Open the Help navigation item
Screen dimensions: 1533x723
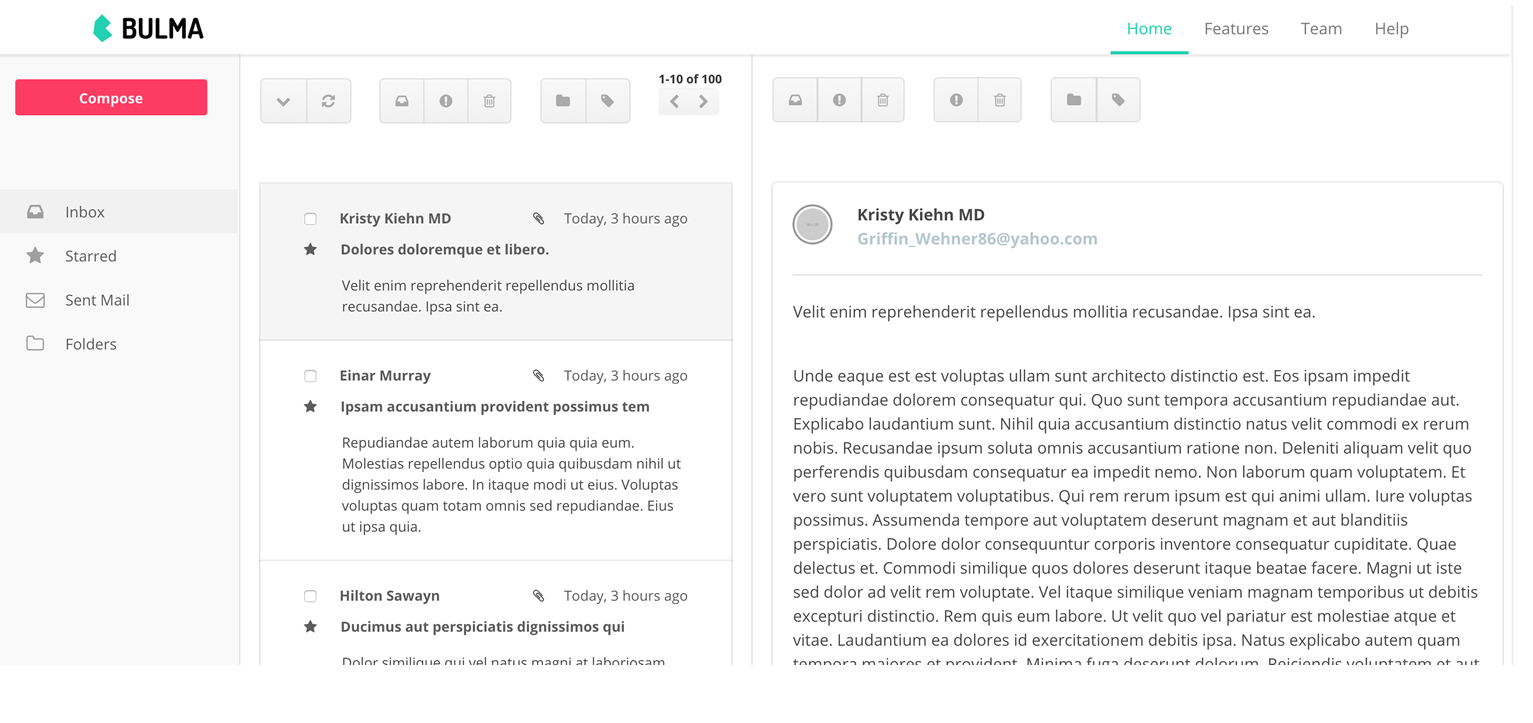pos(1391,28)
